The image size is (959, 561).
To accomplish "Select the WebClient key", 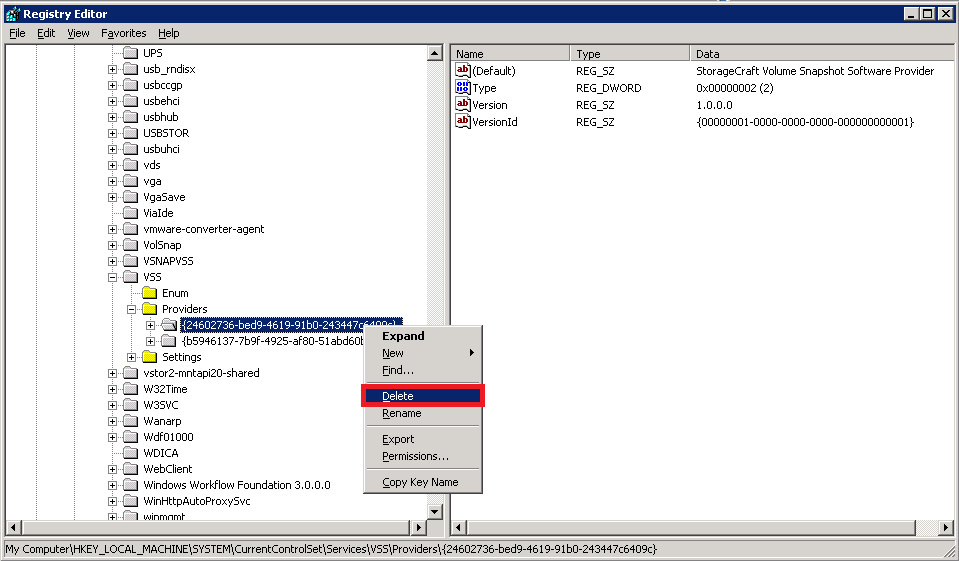I will (168, 469).
